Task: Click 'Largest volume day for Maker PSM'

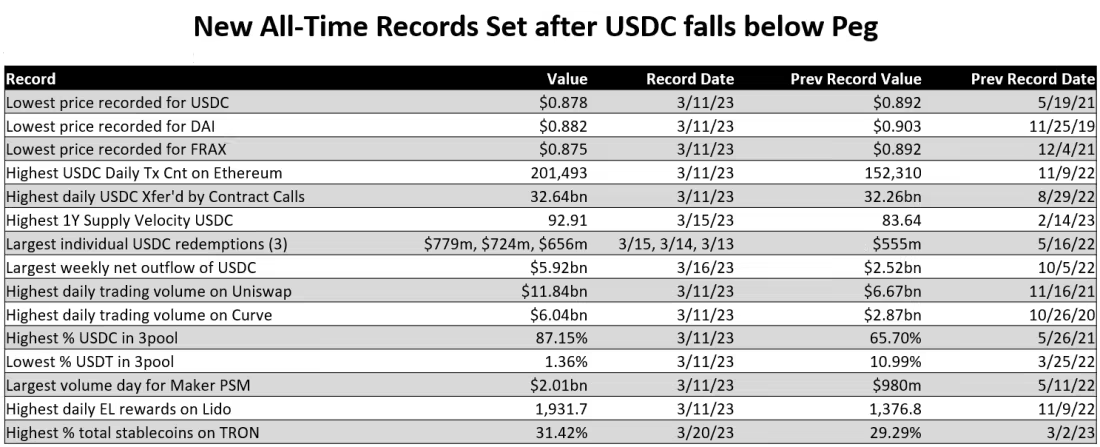Action: click(128, 385)
